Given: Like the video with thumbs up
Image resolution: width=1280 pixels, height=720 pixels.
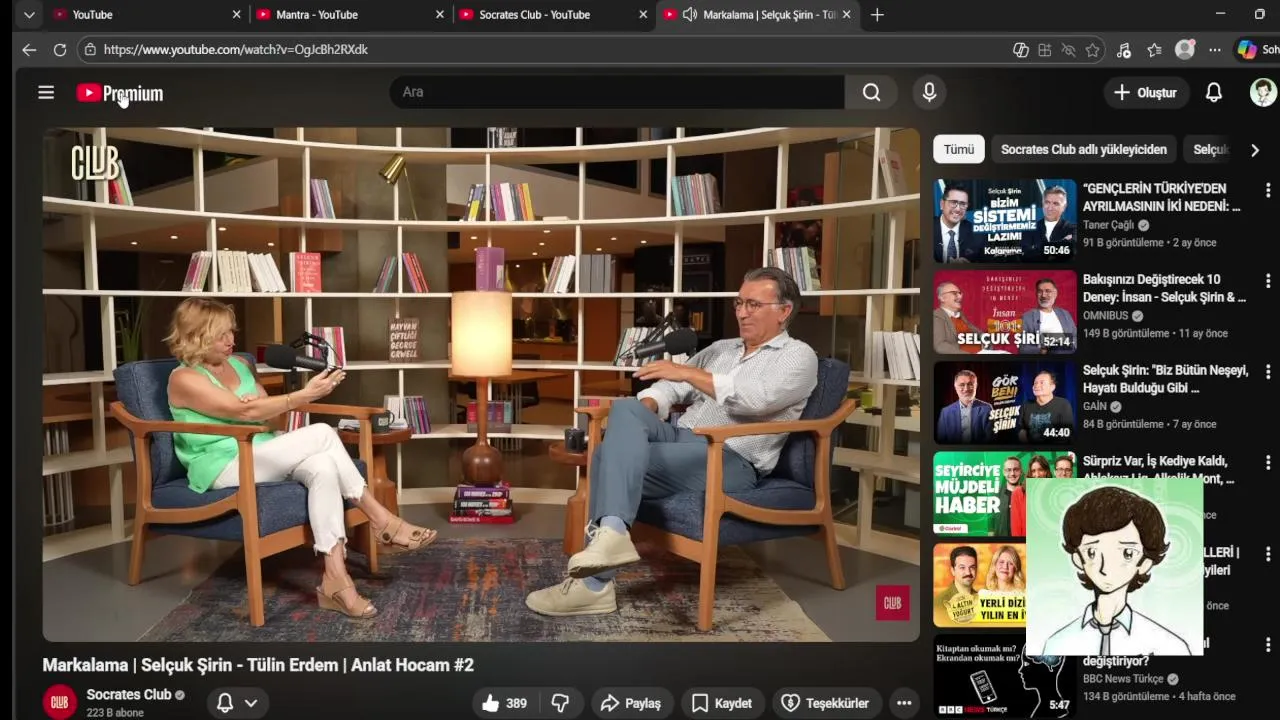Looking at the screenshot, I should click(504, 703).
